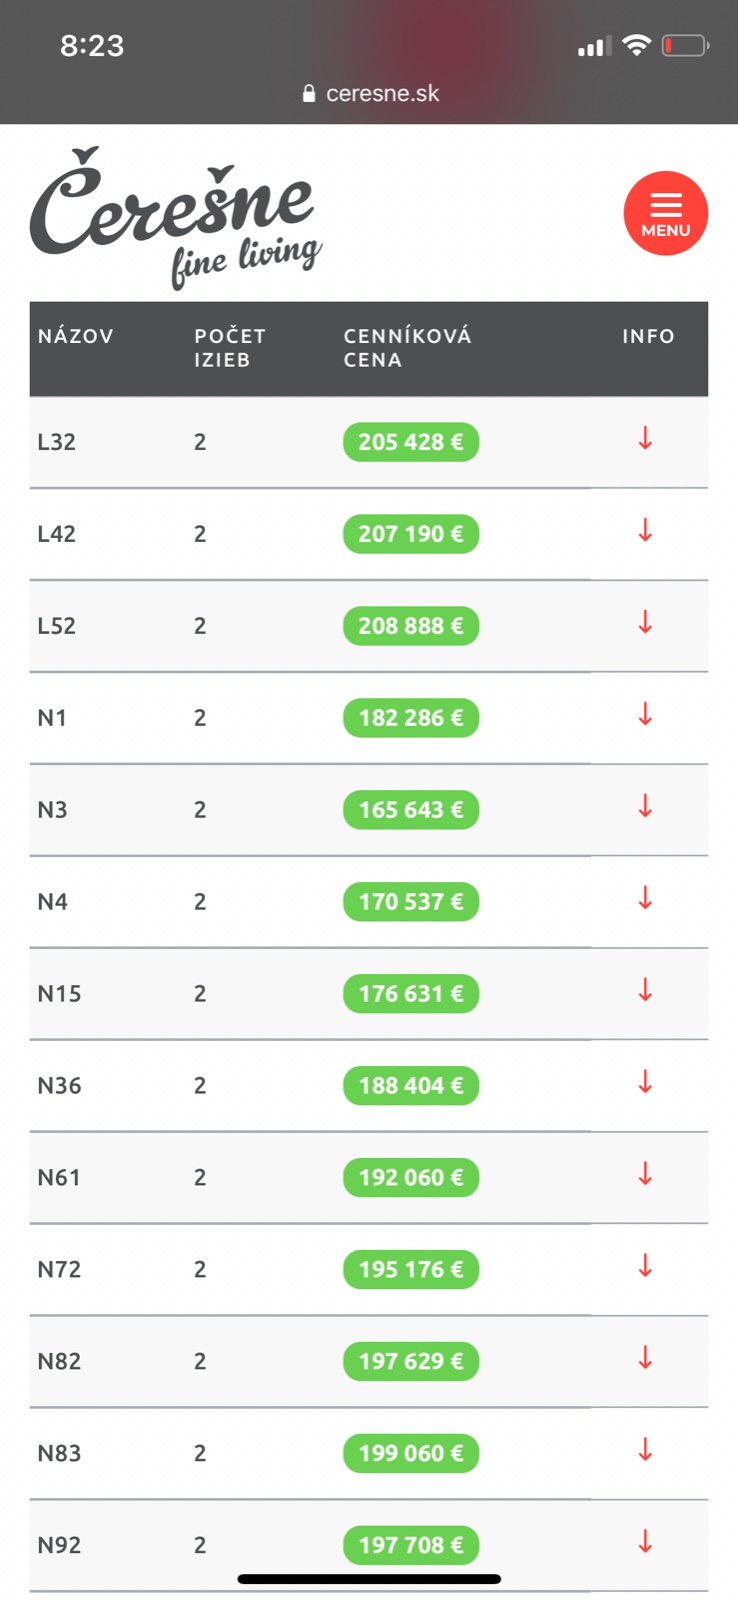Viewport: 738px width, 1600px height.
Task: Tap the green 192 060 € price badge
Action: coord(411,1178)
